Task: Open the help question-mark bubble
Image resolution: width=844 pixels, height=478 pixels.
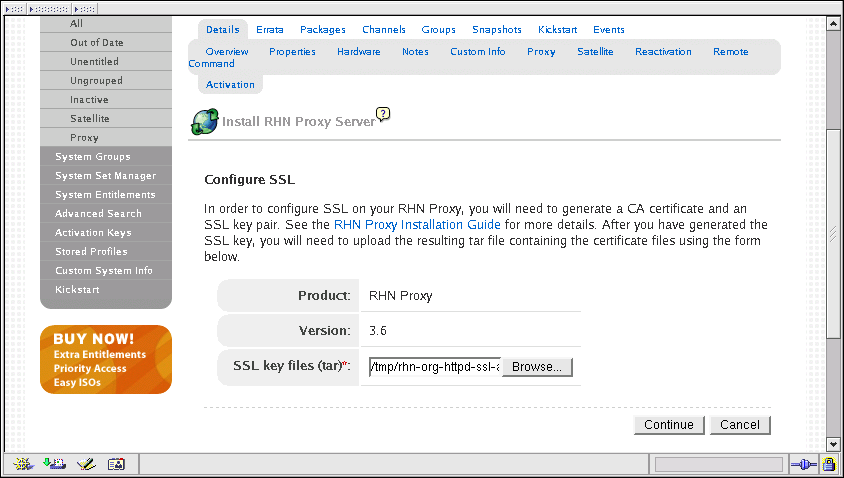Action: point(383,114)
